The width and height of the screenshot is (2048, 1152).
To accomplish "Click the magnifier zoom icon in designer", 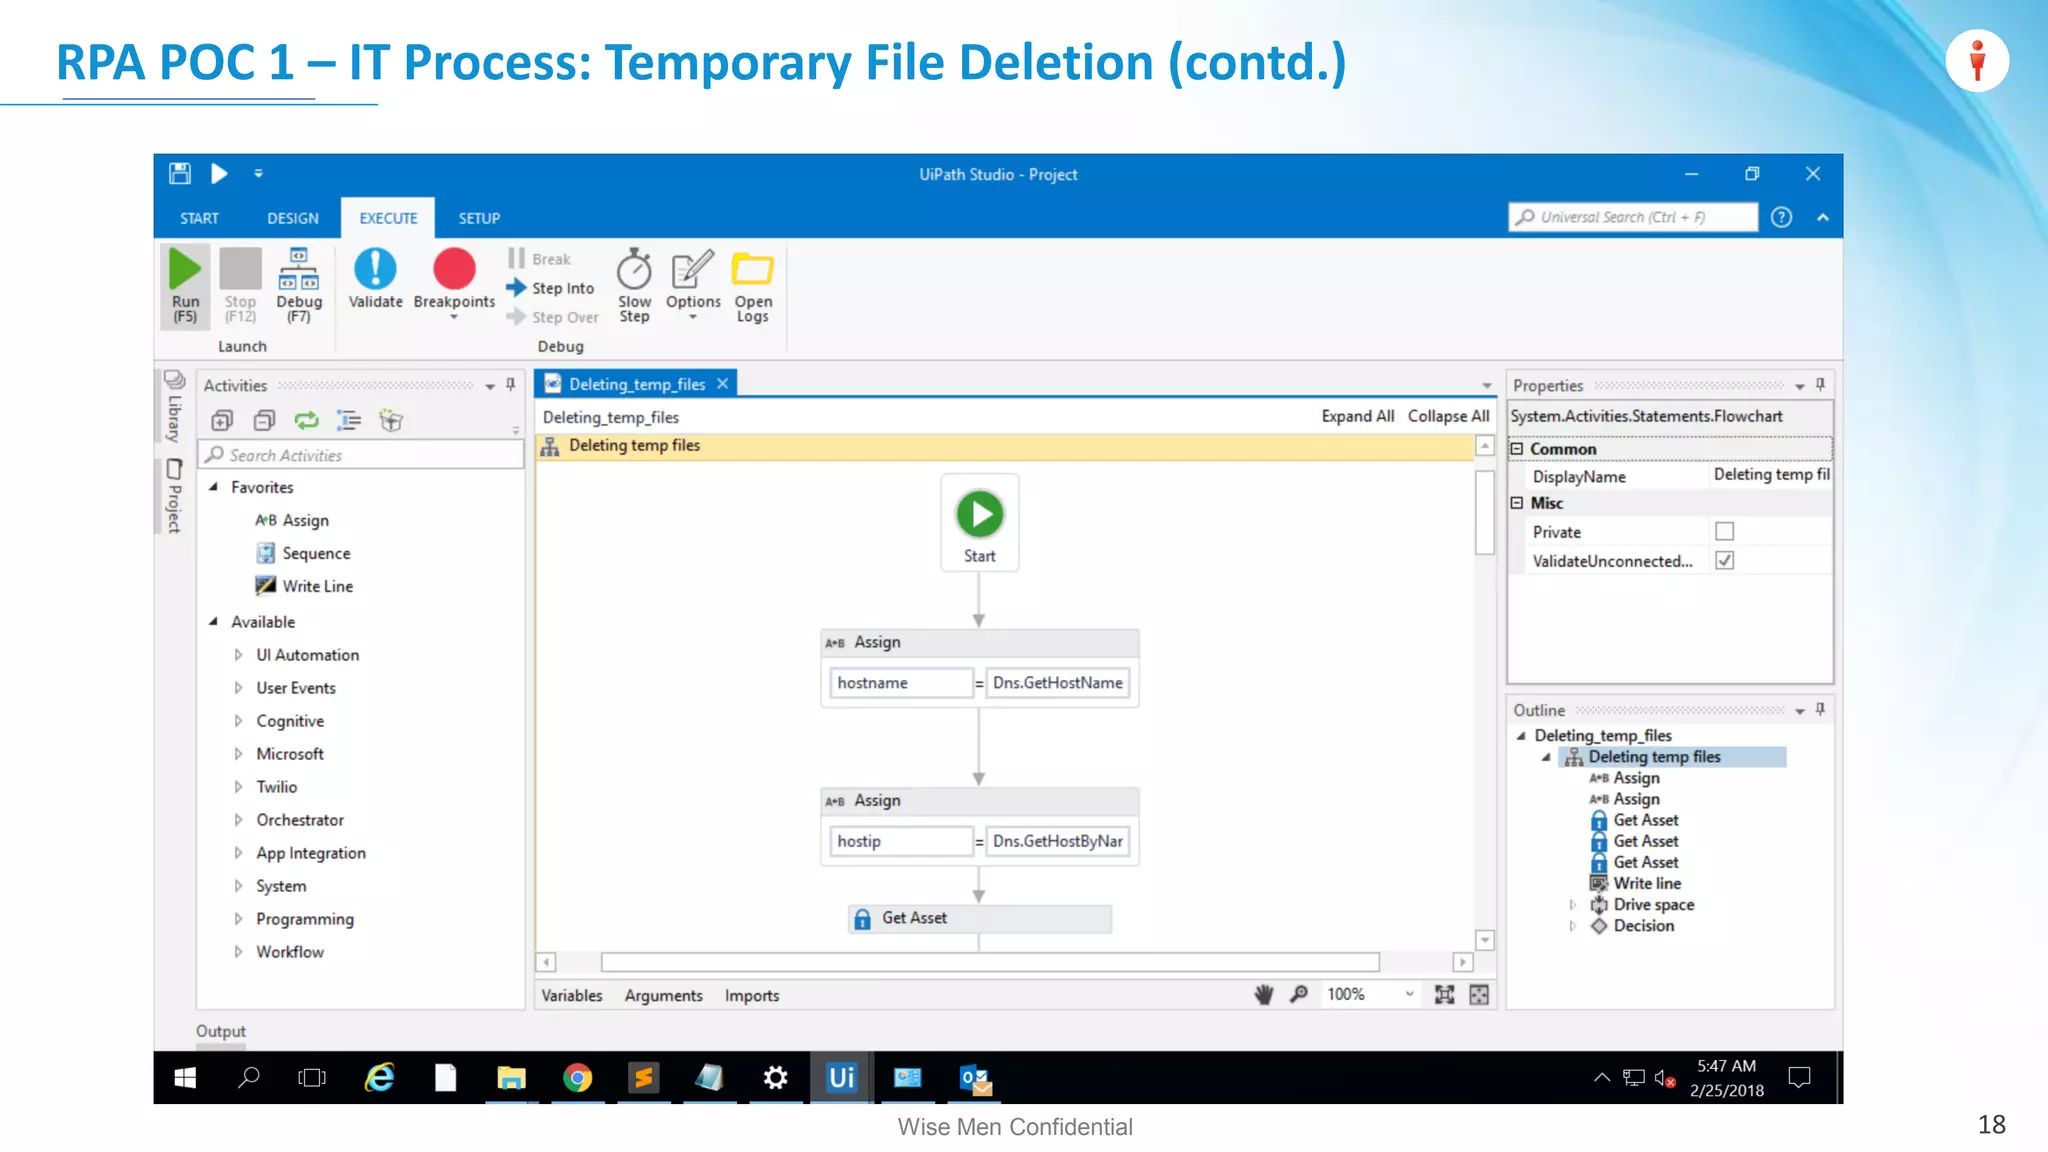I will [x=1299, y=994].
